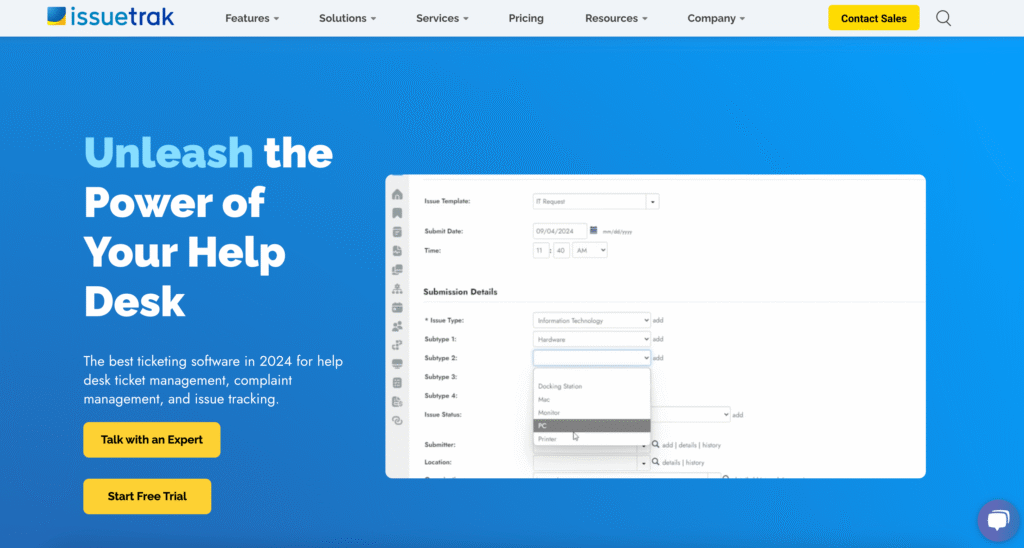Screen dimensions: 1024x548
Task: Select Mac from Subtype 2 list
Action: point(592,400)
